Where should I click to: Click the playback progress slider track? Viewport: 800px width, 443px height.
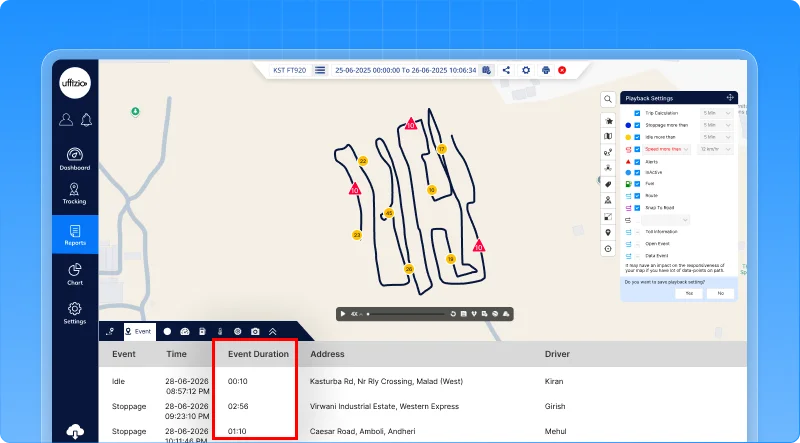click(406, 314)
